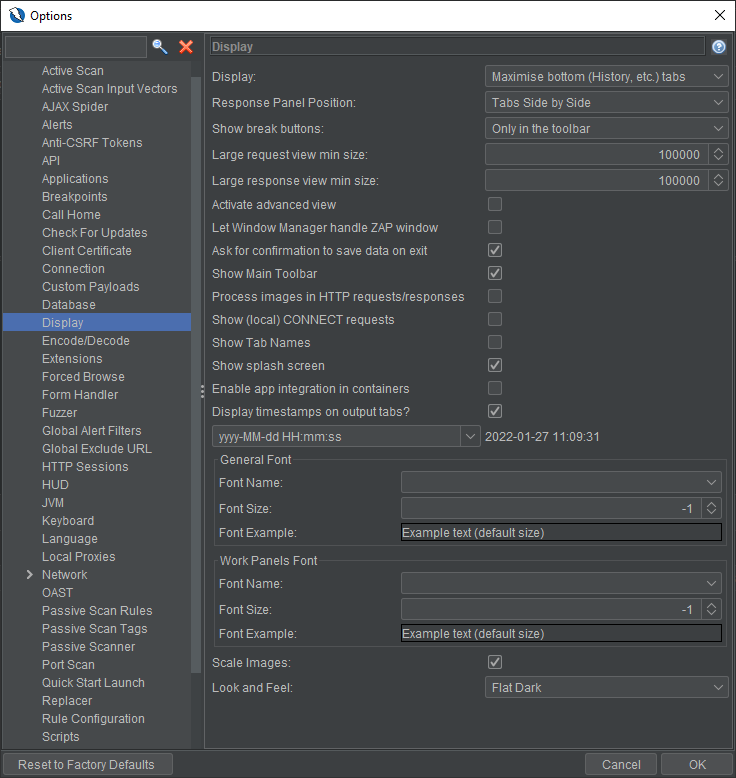Expand the Network tree node
Viewport: 736px width, 778px height.
(29, 575)
